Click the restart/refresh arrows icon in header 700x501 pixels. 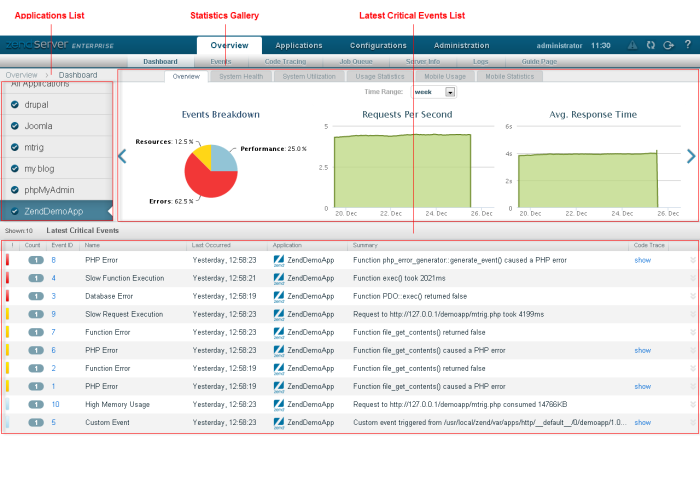click(651, 45)
